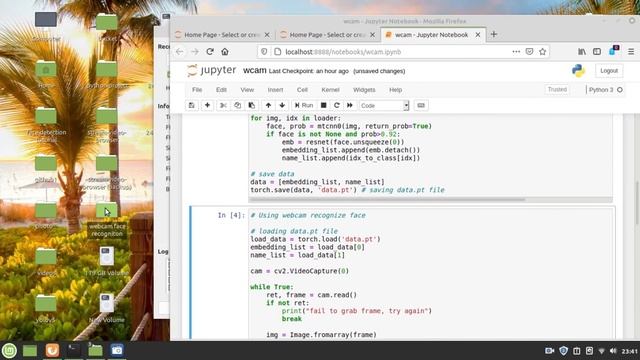
Task: Save the notebook with the floppy disk icon
Action: [x=191, y=105]
